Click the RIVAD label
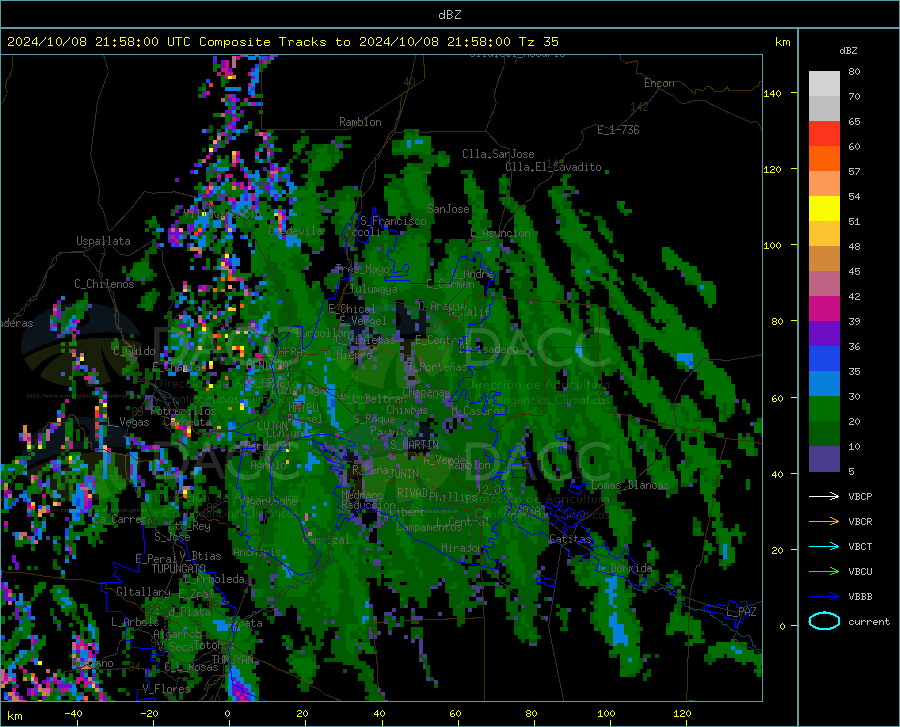The image size is (900, 727). pyautogui.click(x=412, y=493)
